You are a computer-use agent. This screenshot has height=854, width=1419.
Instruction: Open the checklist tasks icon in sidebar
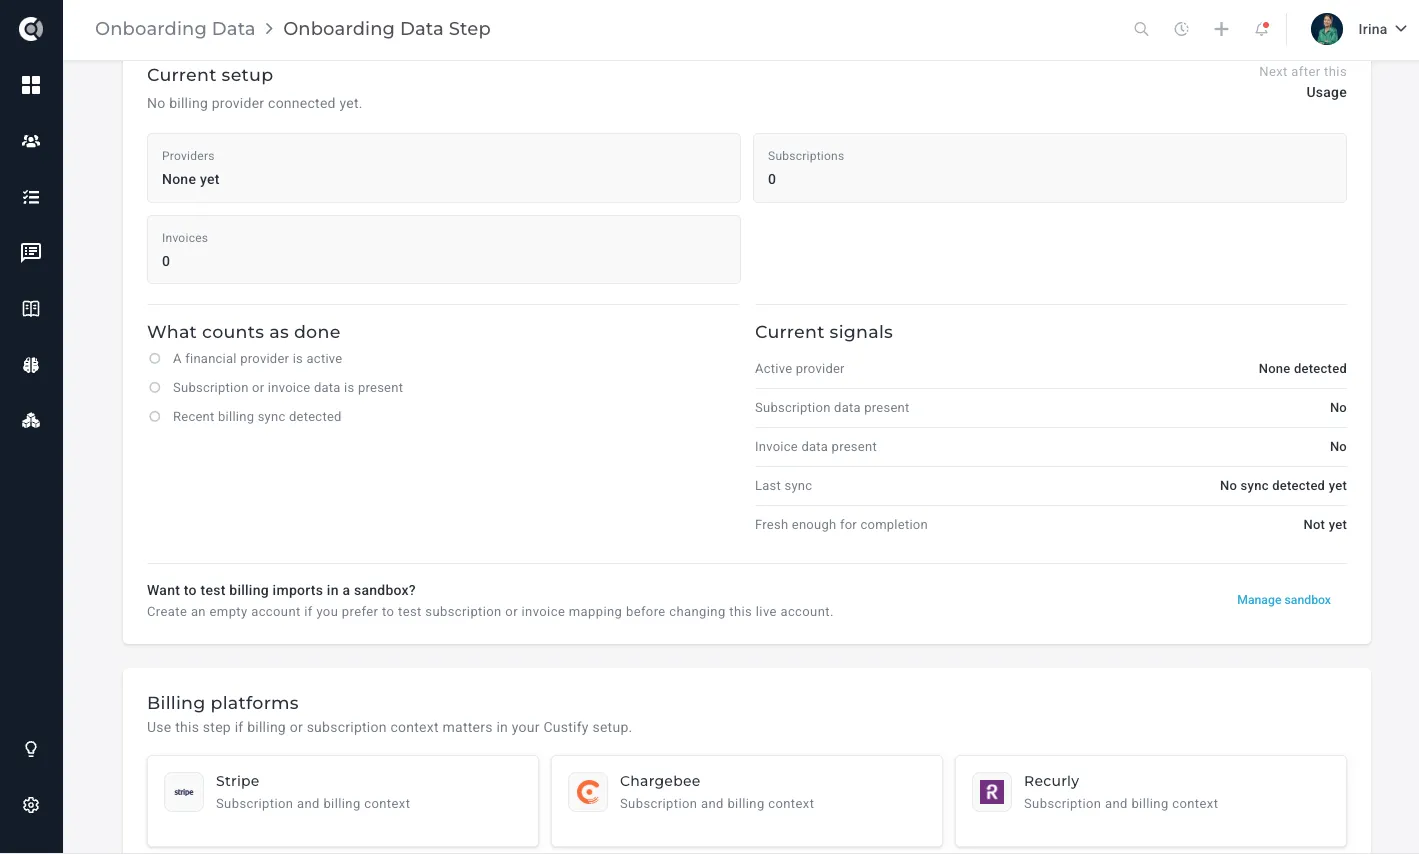tap(31, 197)
